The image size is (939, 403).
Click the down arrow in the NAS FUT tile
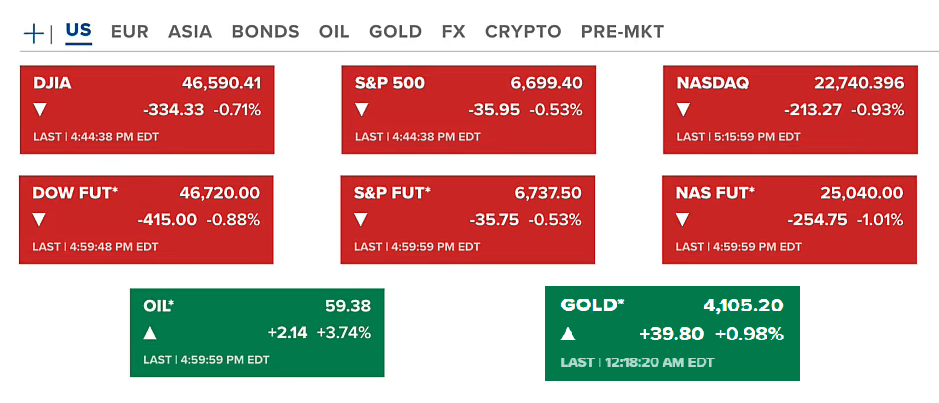(x=683, y=220)
